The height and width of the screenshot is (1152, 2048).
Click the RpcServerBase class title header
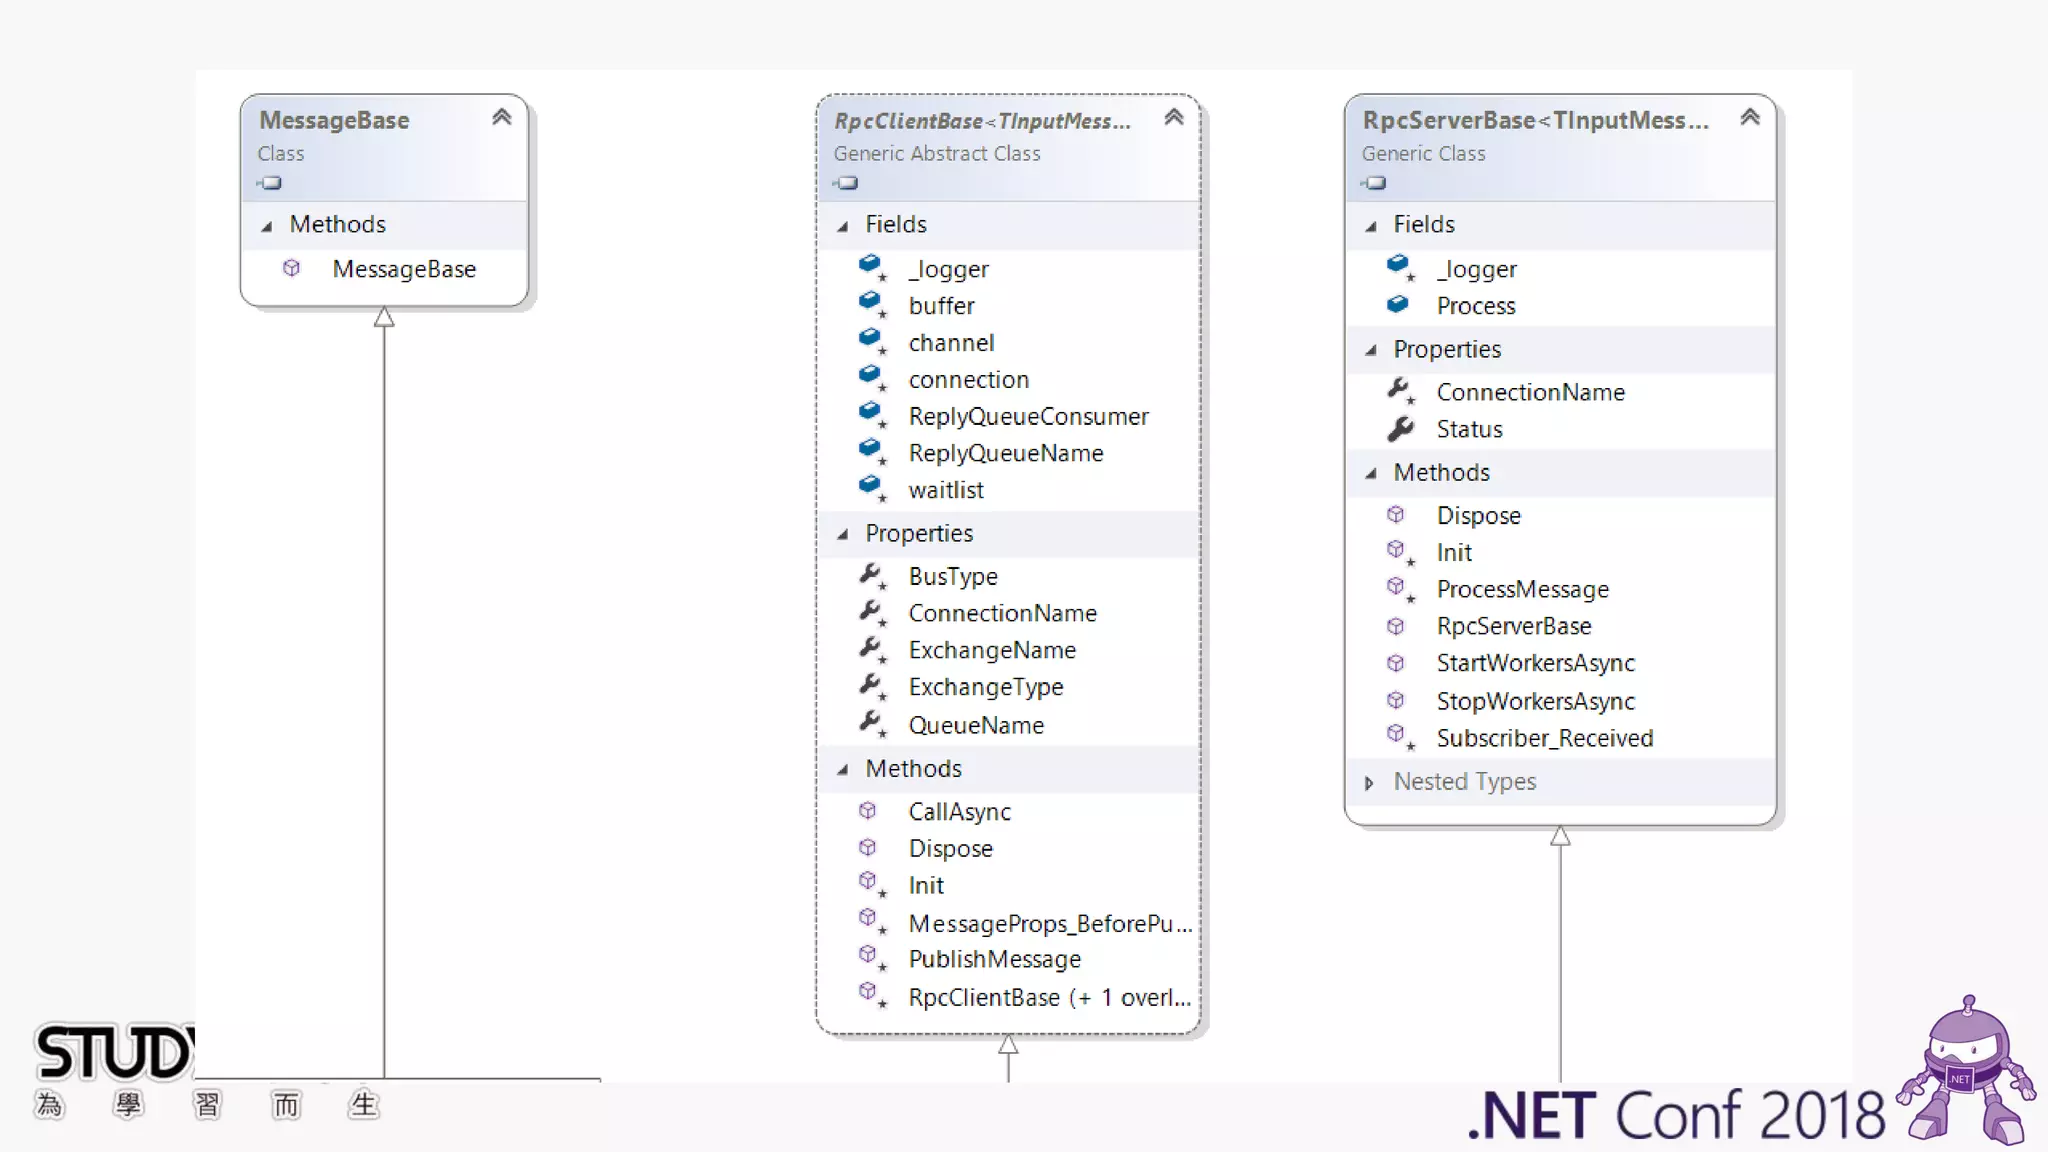coord(1535,121)
